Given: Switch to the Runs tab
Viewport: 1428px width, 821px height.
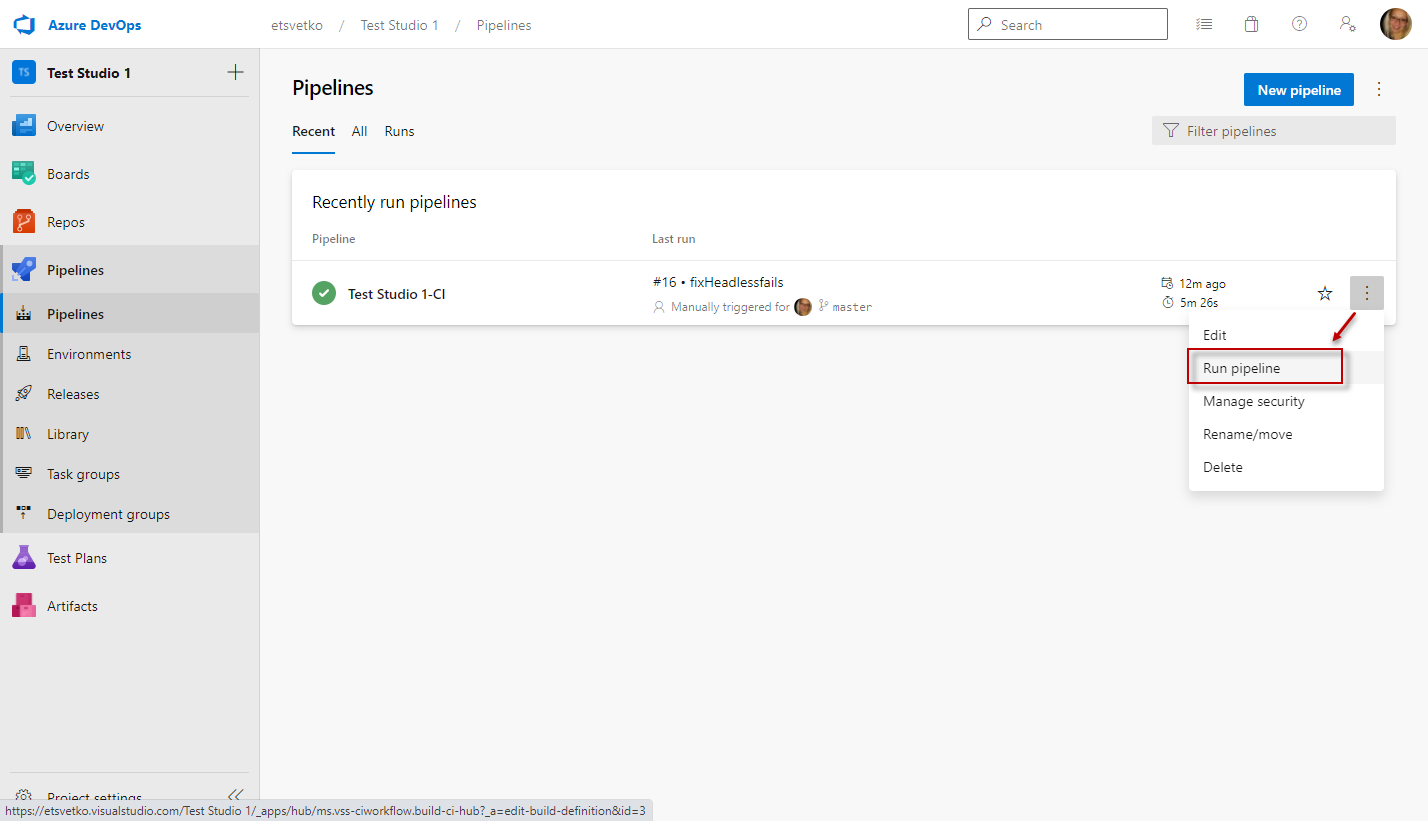Looking at the screenshot, I should click(x=399, y=131).
